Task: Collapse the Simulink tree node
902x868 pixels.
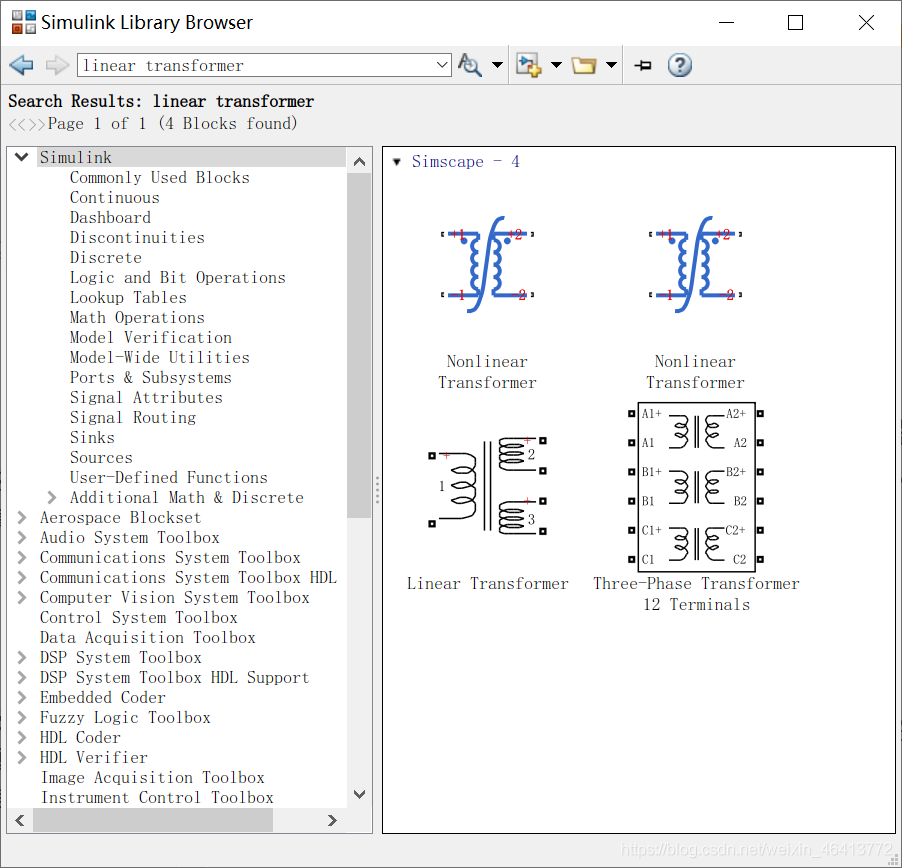Action: click(22, 157)
